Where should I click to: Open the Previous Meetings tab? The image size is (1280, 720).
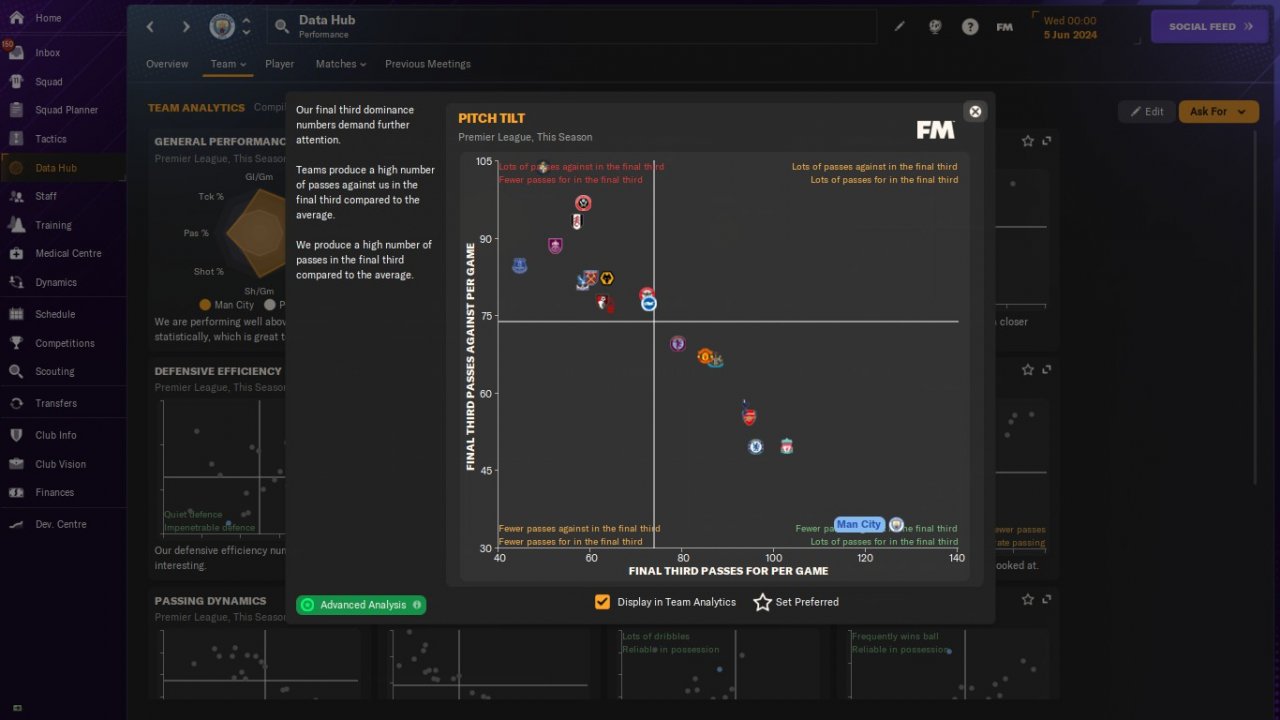(428, 64)
